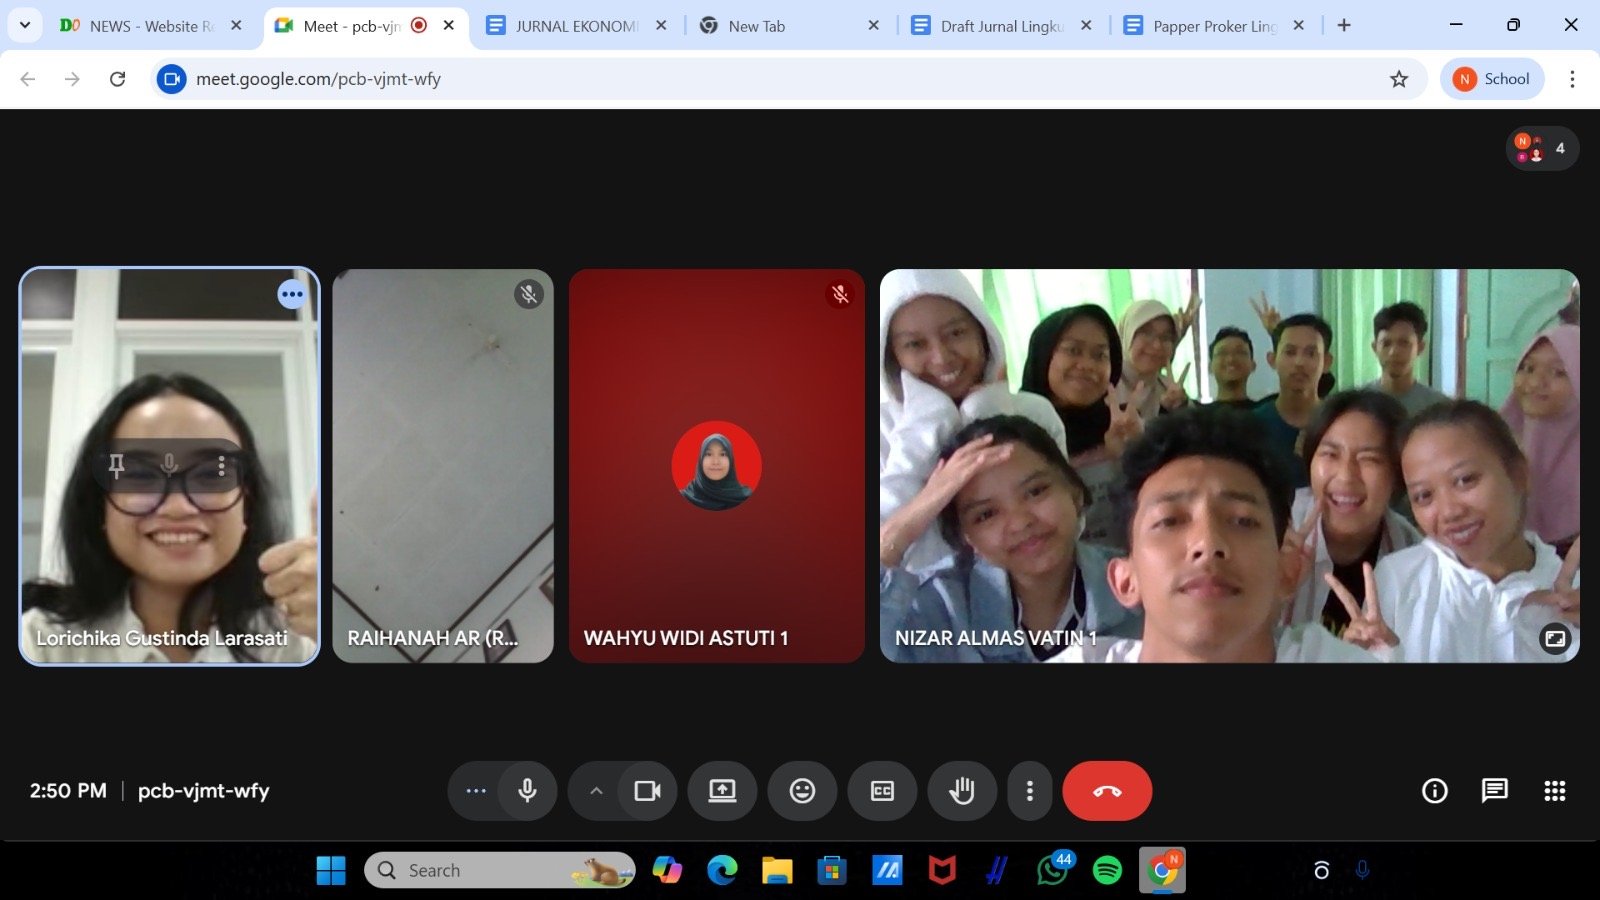This screenshot has width=1600, height=900.
Task: Show meeting details with the info icon
Action: point(1435,791)
